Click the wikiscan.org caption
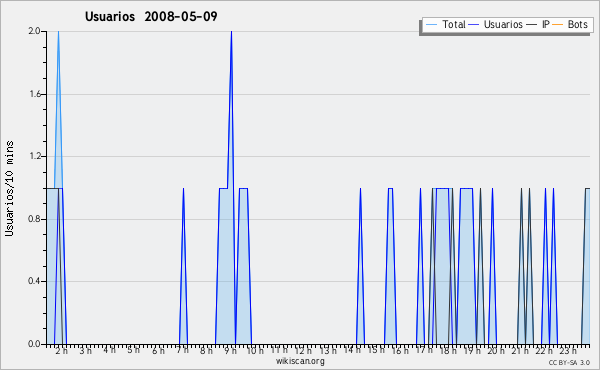600x370 pixels. 300,361
